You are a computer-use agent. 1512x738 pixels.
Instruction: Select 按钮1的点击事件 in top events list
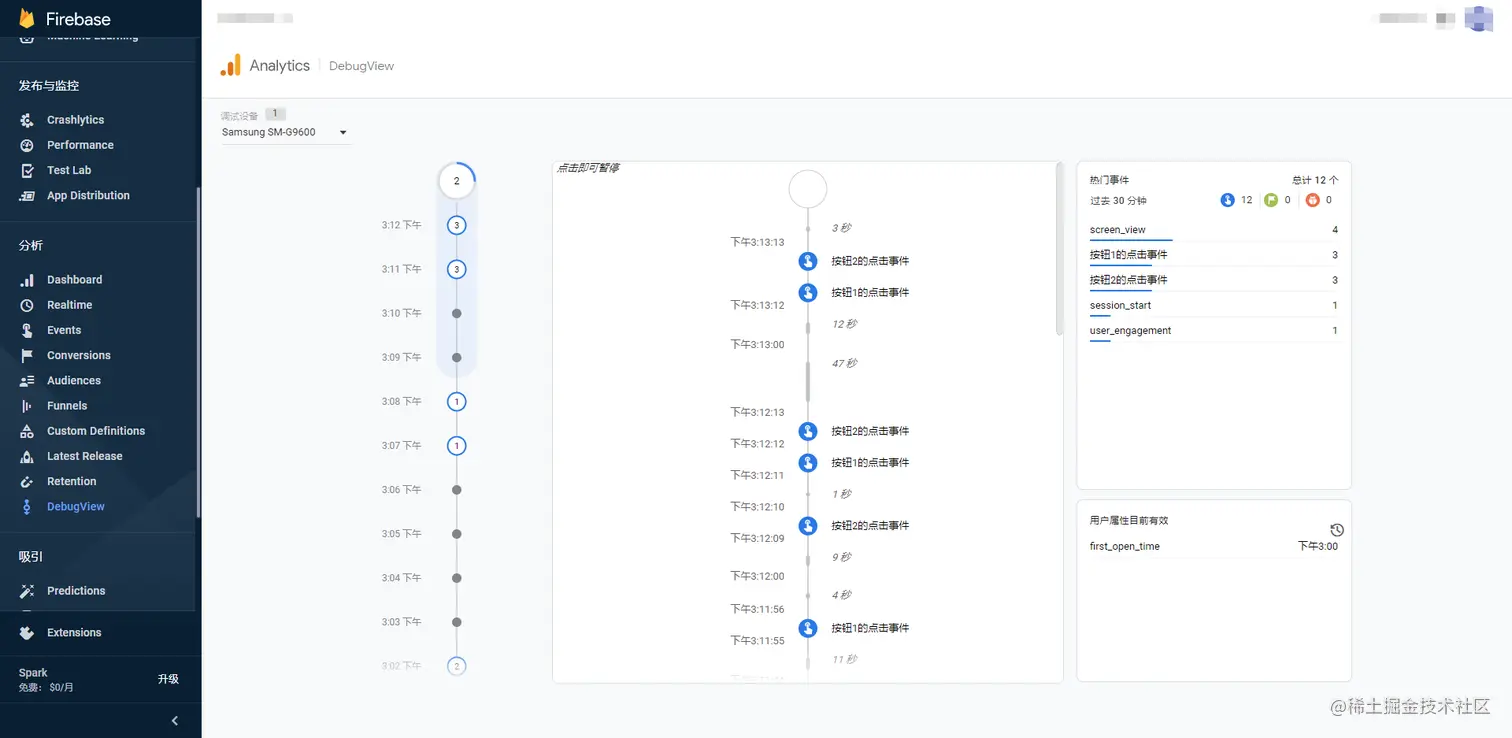click(x=1214, y=256)
